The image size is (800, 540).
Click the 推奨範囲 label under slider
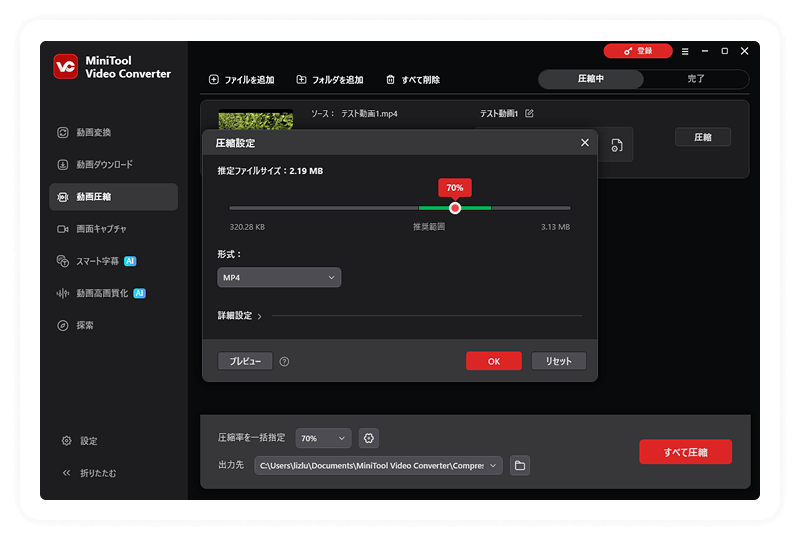[429, 227]
